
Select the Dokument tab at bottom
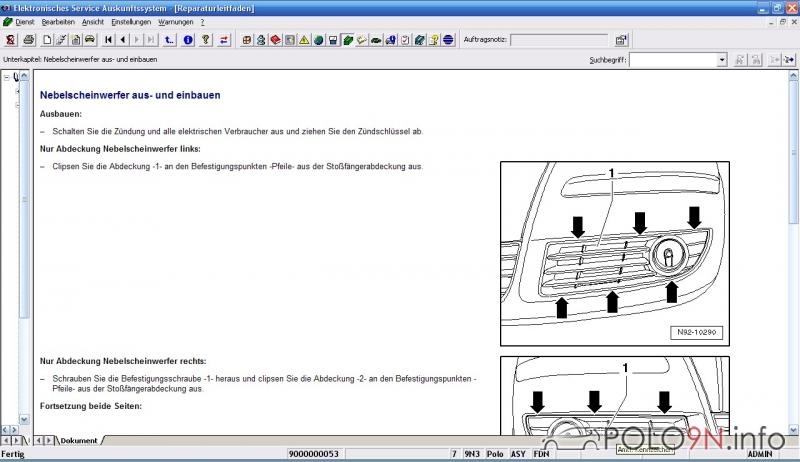[x=78, y=440]
